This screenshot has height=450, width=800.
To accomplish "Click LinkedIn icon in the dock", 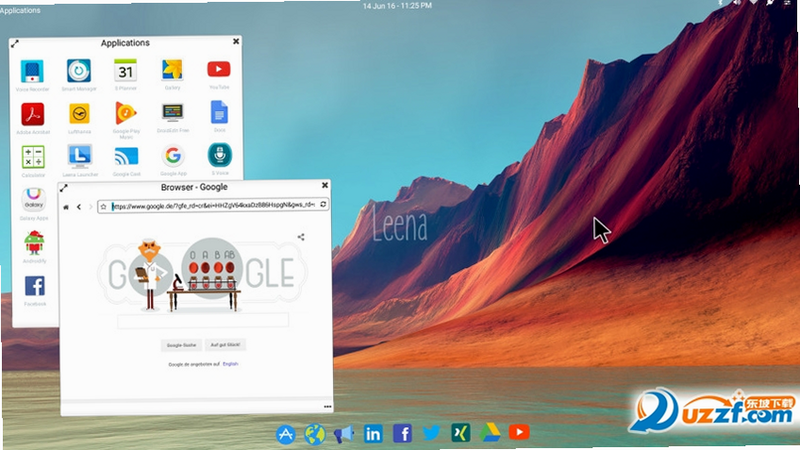I will tap(373, 434).
